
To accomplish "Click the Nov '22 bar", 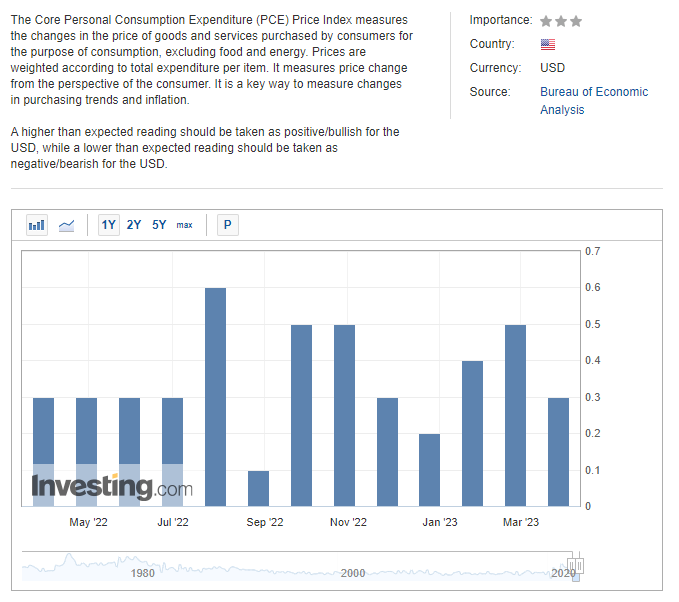I will (344, 415).
